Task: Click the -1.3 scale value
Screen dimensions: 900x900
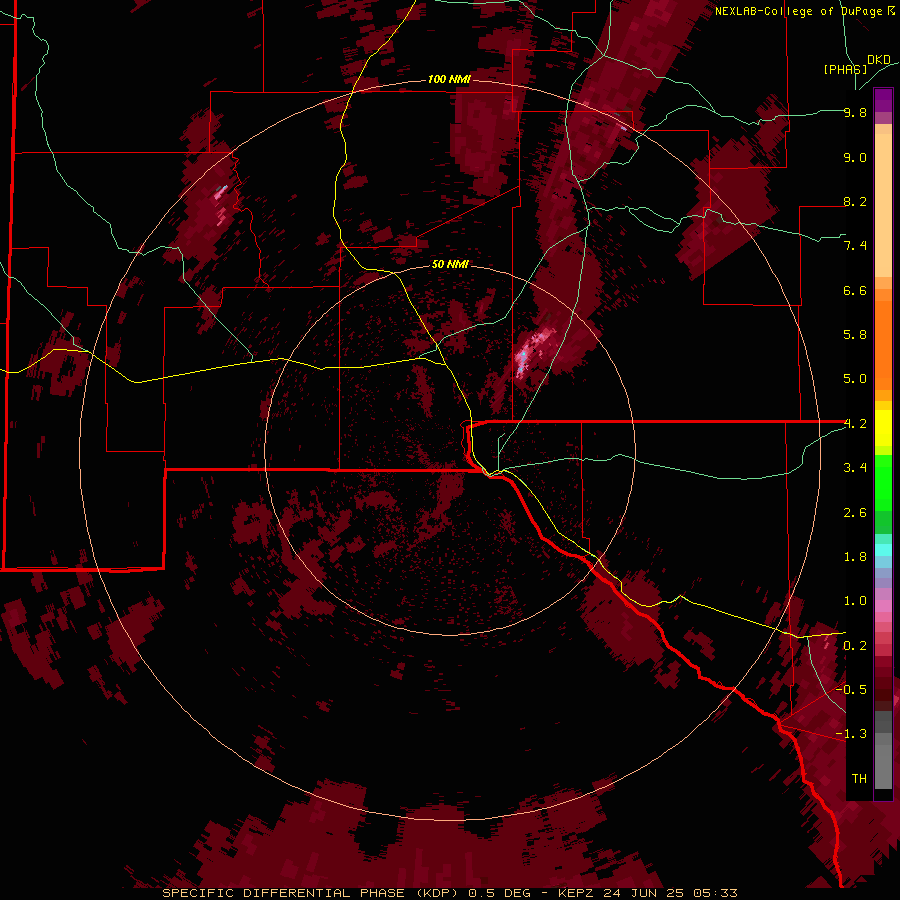Action: click(x=851, y=734)
